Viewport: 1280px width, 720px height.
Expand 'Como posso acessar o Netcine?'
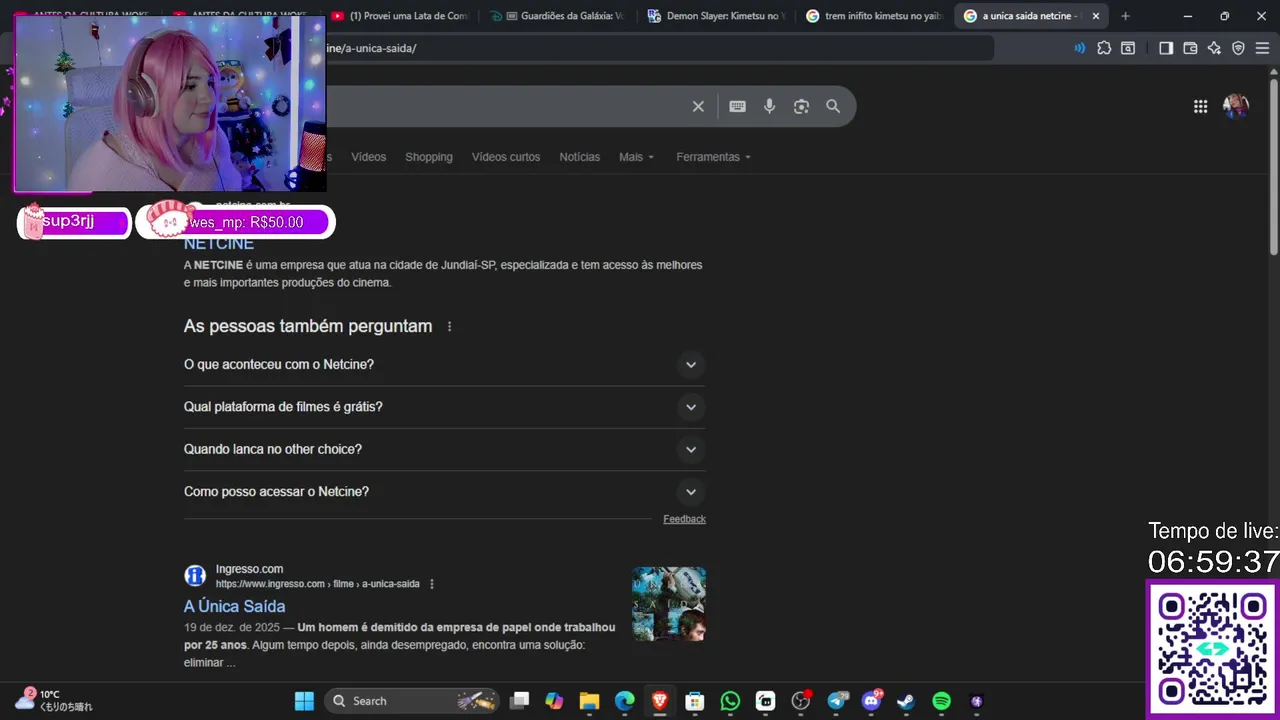coord(444,491)
